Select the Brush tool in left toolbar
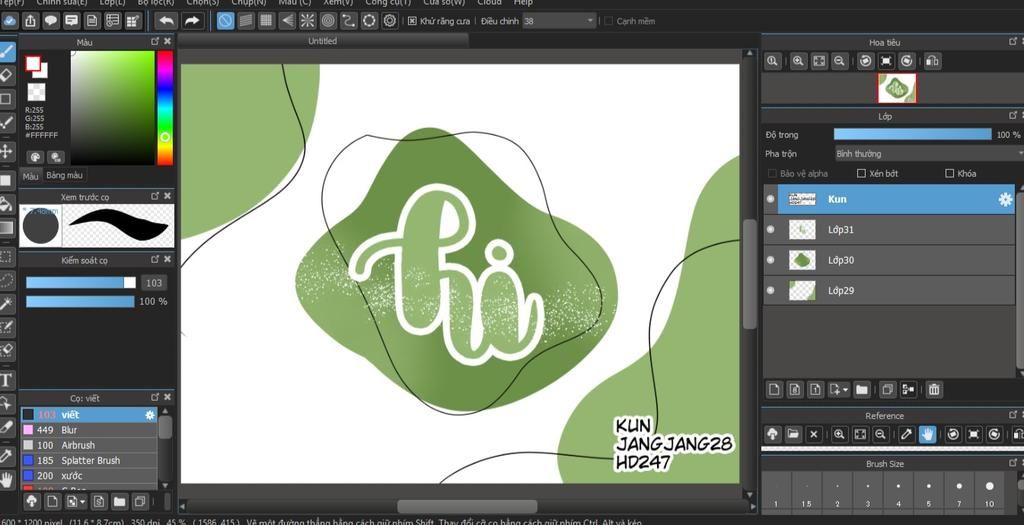This screenshot has width=1024, height=525. coord(7,51)
